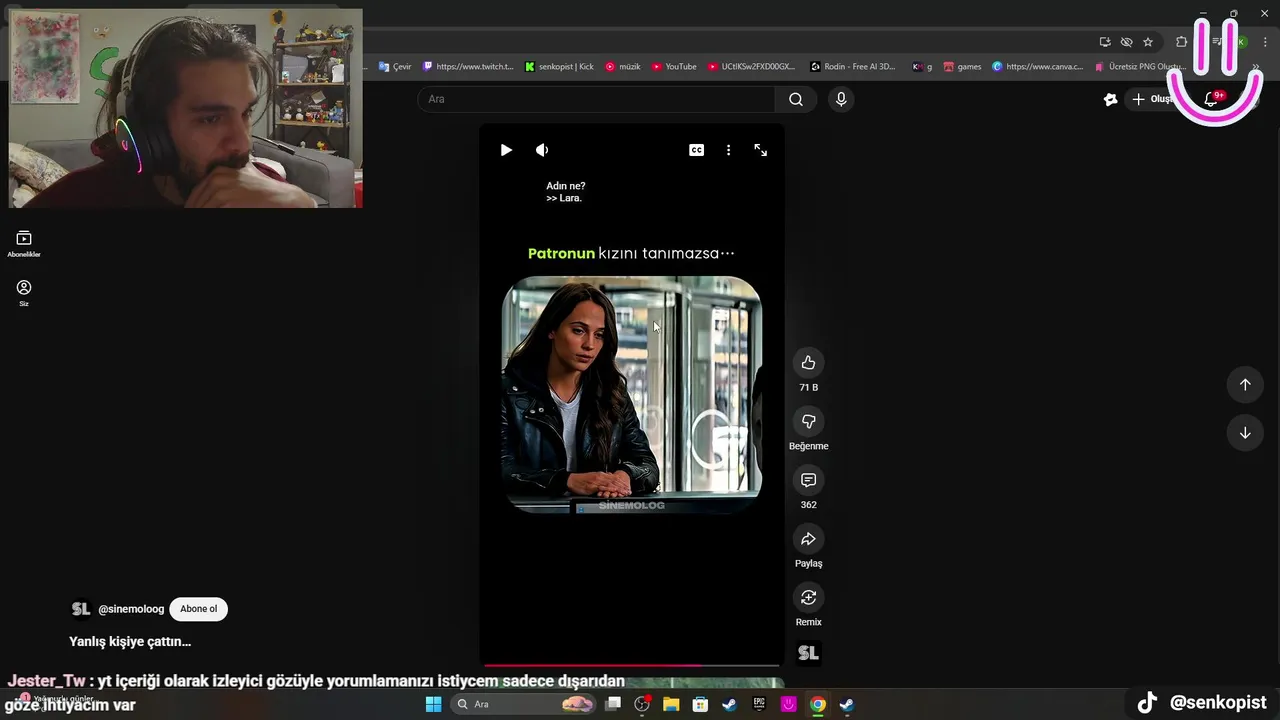The width and height of the screenshot is (1280, 720).
Task: Open the SL sound icon beneath Remix
Action: (x=808, y=653)
